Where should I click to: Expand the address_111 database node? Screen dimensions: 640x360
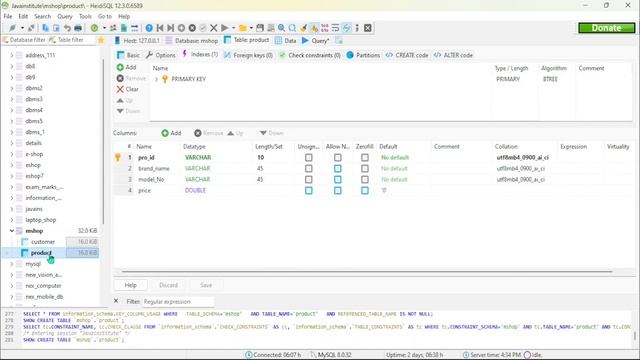coord(12,55)
